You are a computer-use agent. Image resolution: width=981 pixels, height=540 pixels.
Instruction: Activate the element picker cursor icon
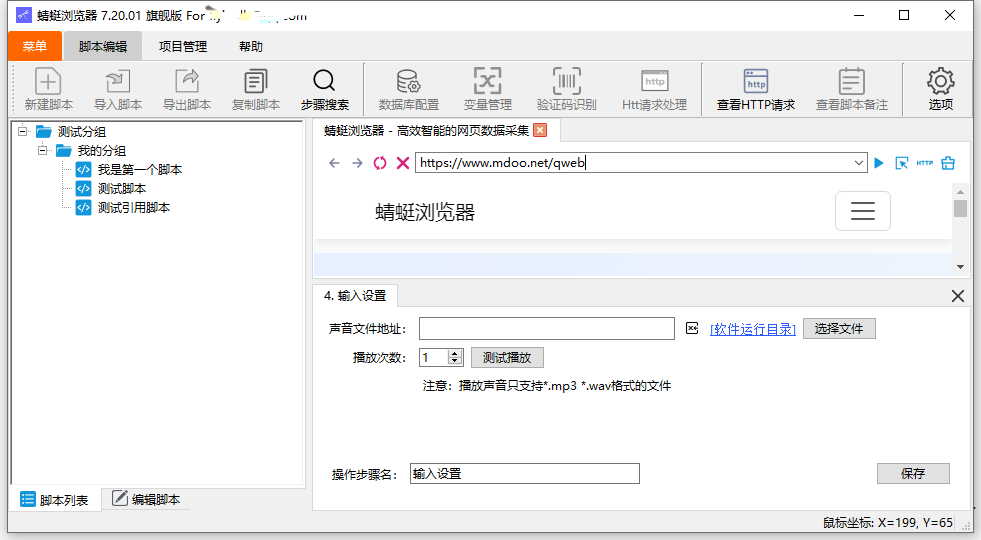pos(902,163)
